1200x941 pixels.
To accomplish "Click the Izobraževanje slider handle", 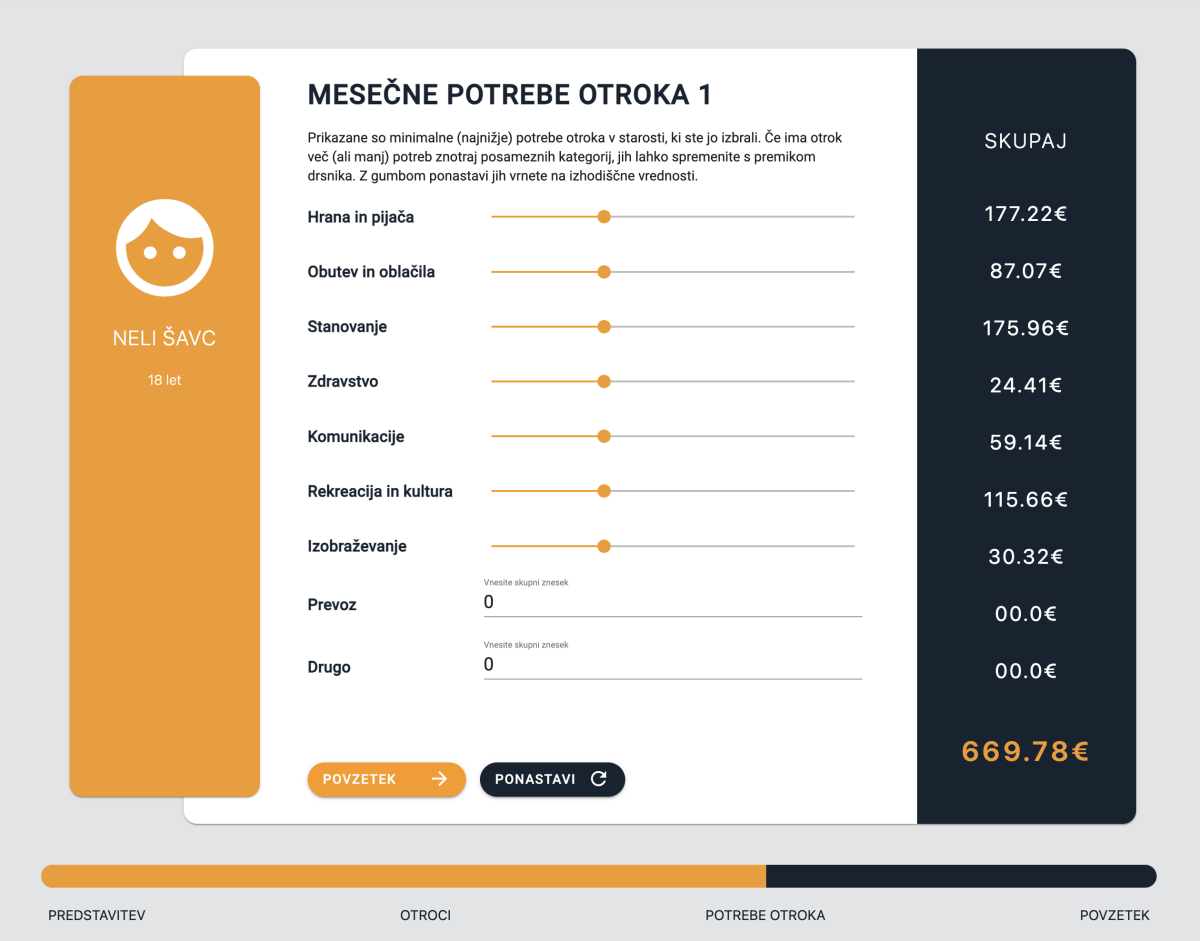I will [604, 547].
